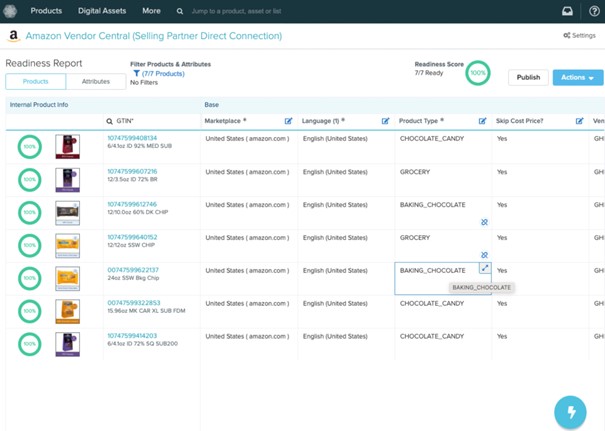The height and width of the screenshot is (431, 605).
Task: Click unlink icon in 12/10.0oz 60% DK CHIP row
Action: [x=484, y=222]
